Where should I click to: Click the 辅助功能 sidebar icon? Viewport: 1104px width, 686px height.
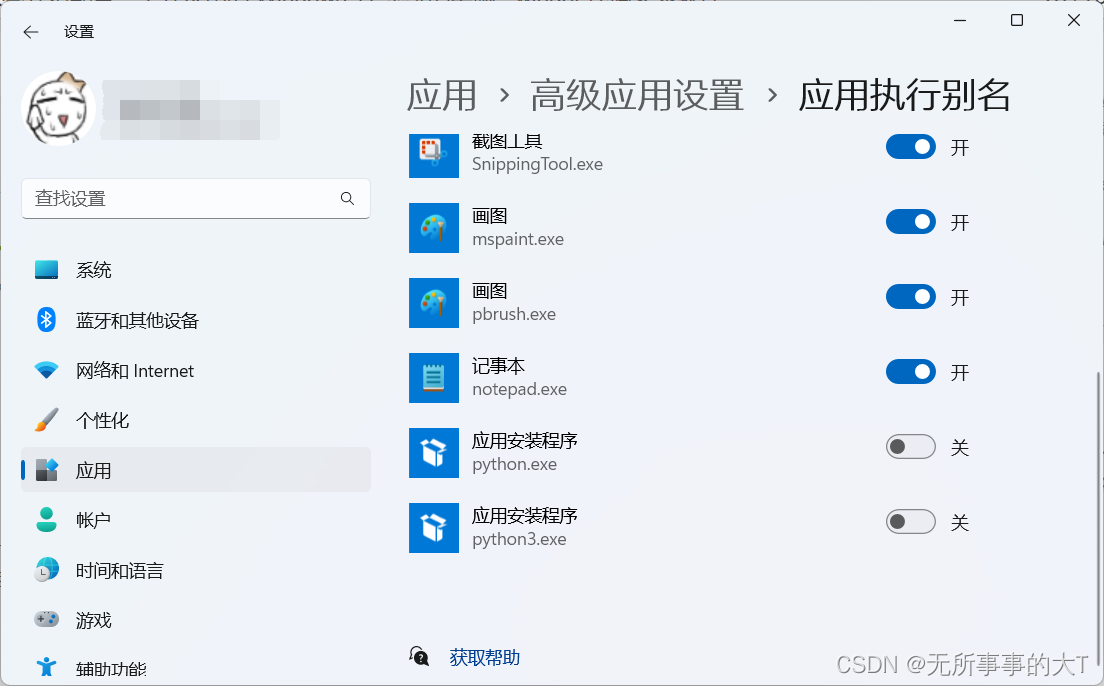pyautogui.click(x=46, y=669)
